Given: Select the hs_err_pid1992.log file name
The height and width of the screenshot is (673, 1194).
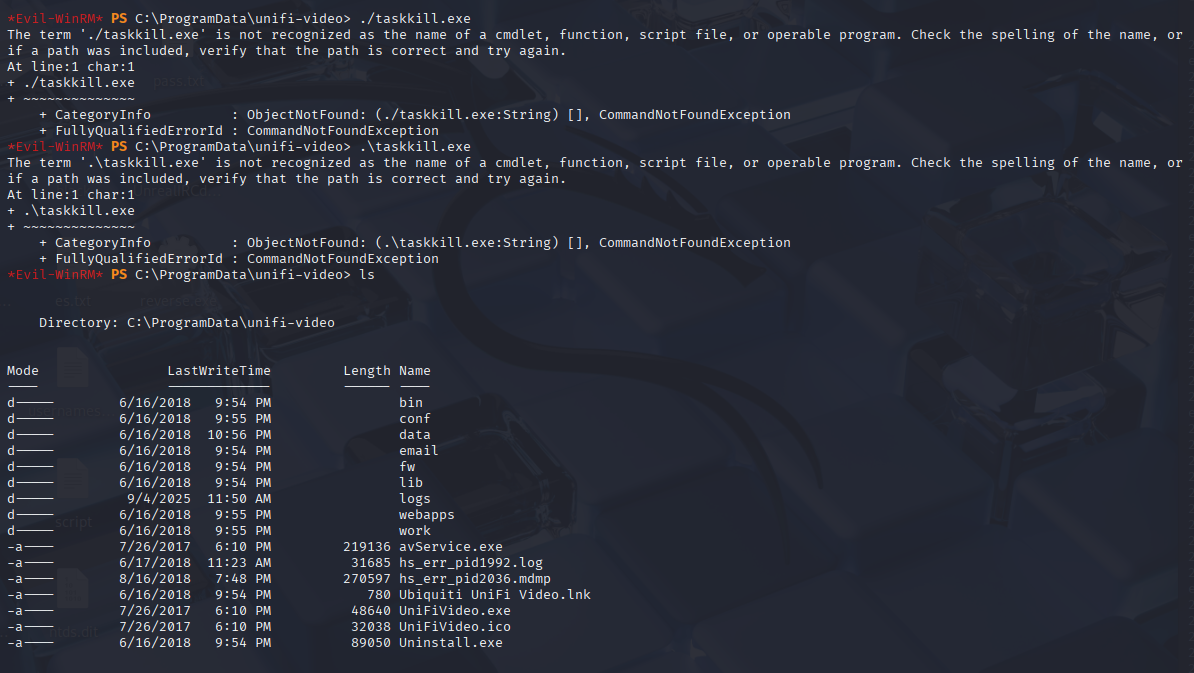Looking at the screenshot, I should [x=471, y=563].
